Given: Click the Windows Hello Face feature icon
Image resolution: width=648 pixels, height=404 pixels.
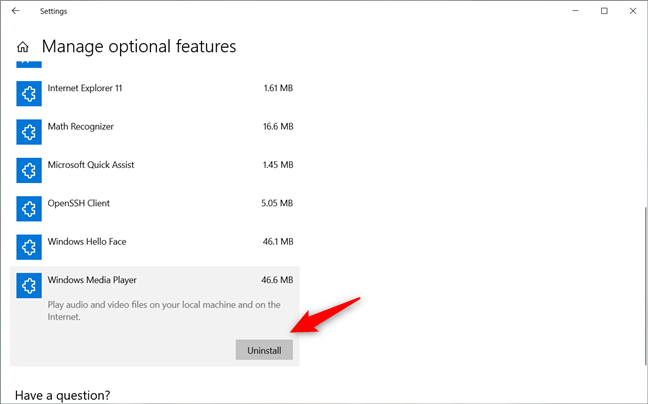Looking at the screenshot, I should (x=29, y=247).
